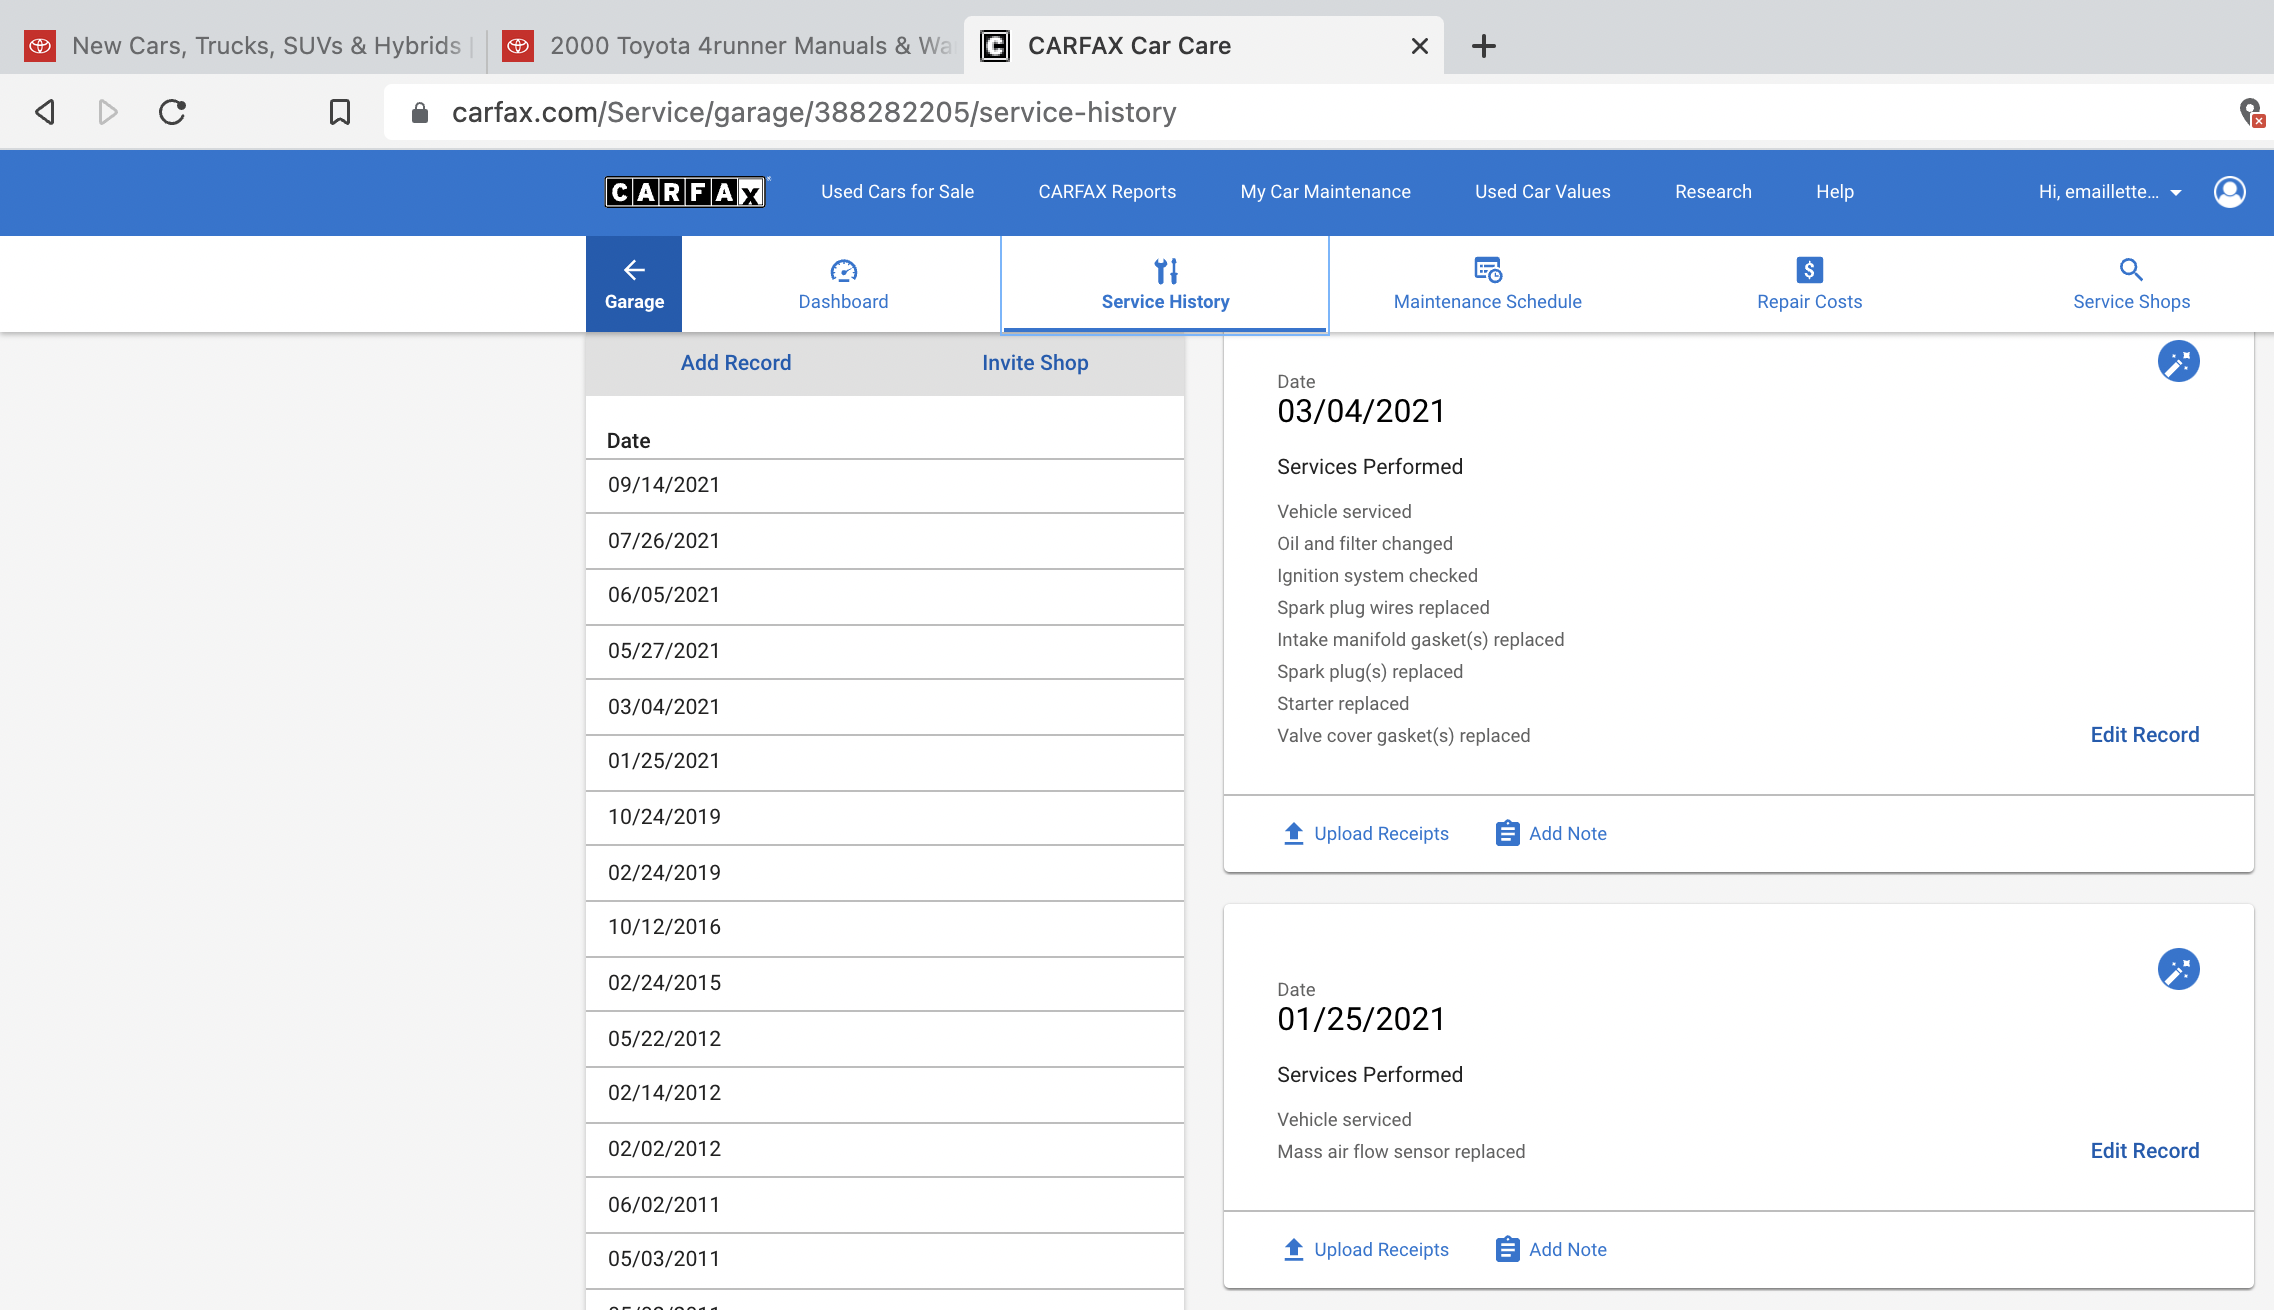
Task: Click the browser extension icon at address bar end
Action: tap(2250, 112)
